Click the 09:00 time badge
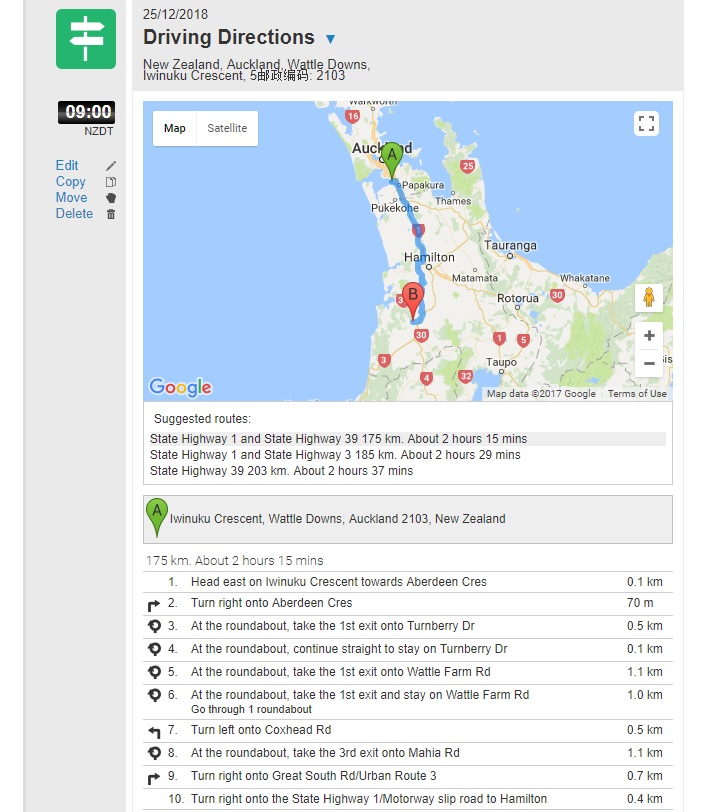The image size is (710, 812). click(86, 112)
